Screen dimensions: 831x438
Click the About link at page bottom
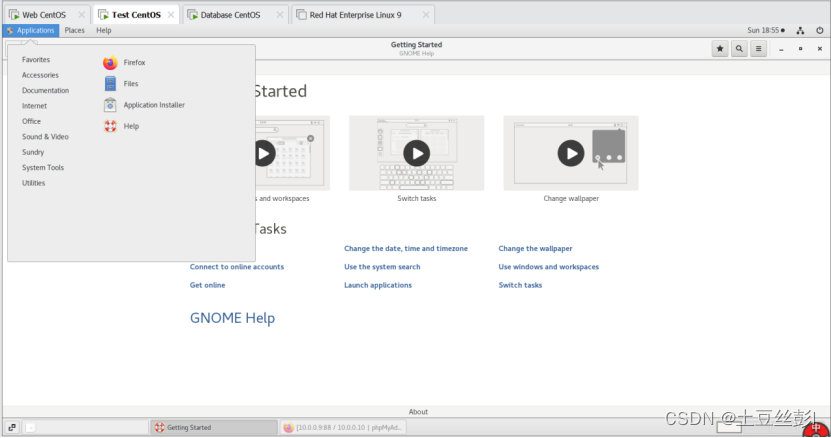click(418, 412)
